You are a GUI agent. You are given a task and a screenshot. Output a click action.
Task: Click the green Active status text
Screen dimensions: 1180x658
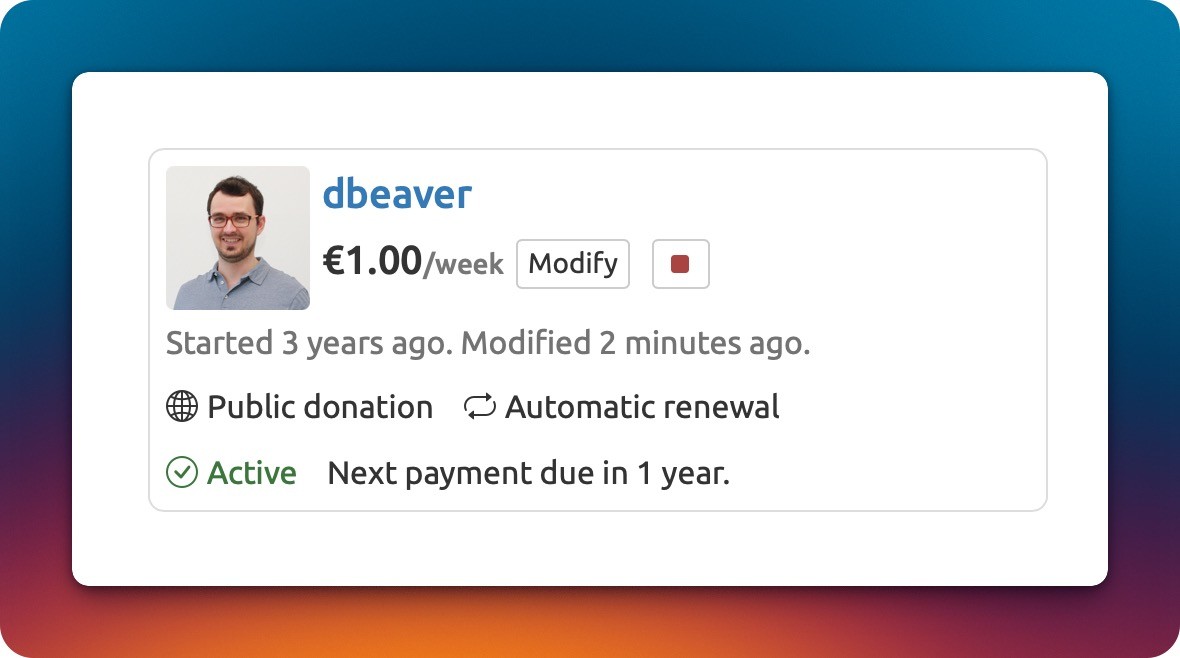[x=252, y=472]
